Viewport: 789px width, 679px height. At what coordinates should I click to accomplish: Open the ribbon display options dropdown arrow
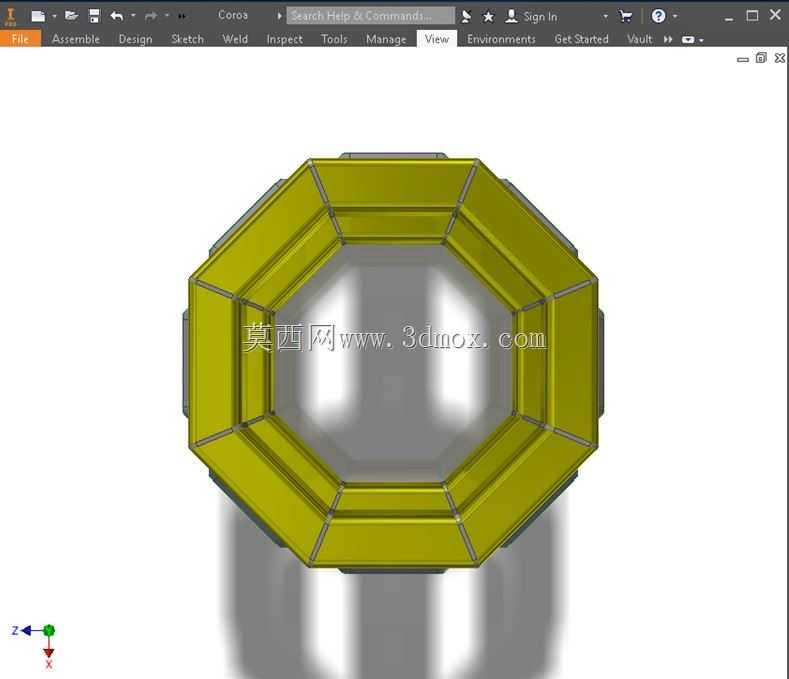[x=701, y=40]
